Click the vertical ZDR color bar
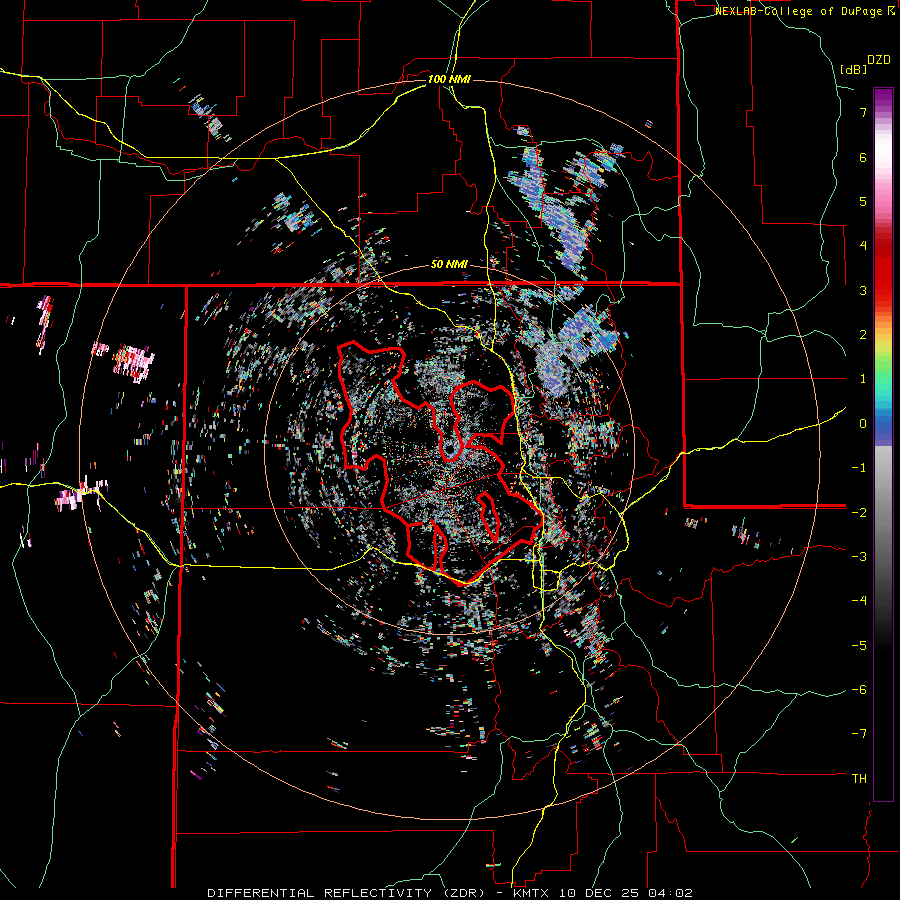The height and width of the screenshot is (900, 900). click(x=883, y=444)
